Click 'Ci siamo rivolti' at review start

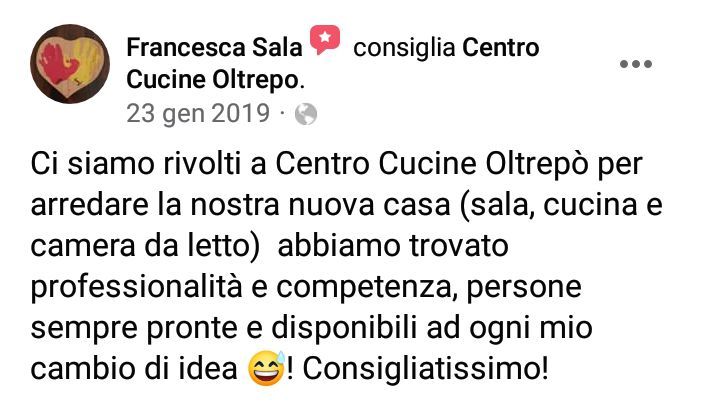pos(136,164)
